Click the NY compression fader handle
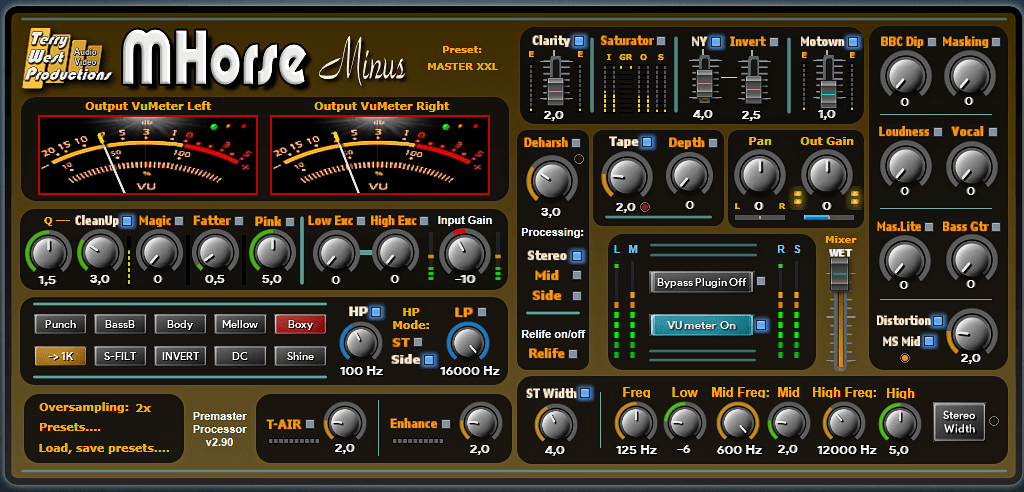The width and height of the screenshot is (1024, 492). click(703, 82)
